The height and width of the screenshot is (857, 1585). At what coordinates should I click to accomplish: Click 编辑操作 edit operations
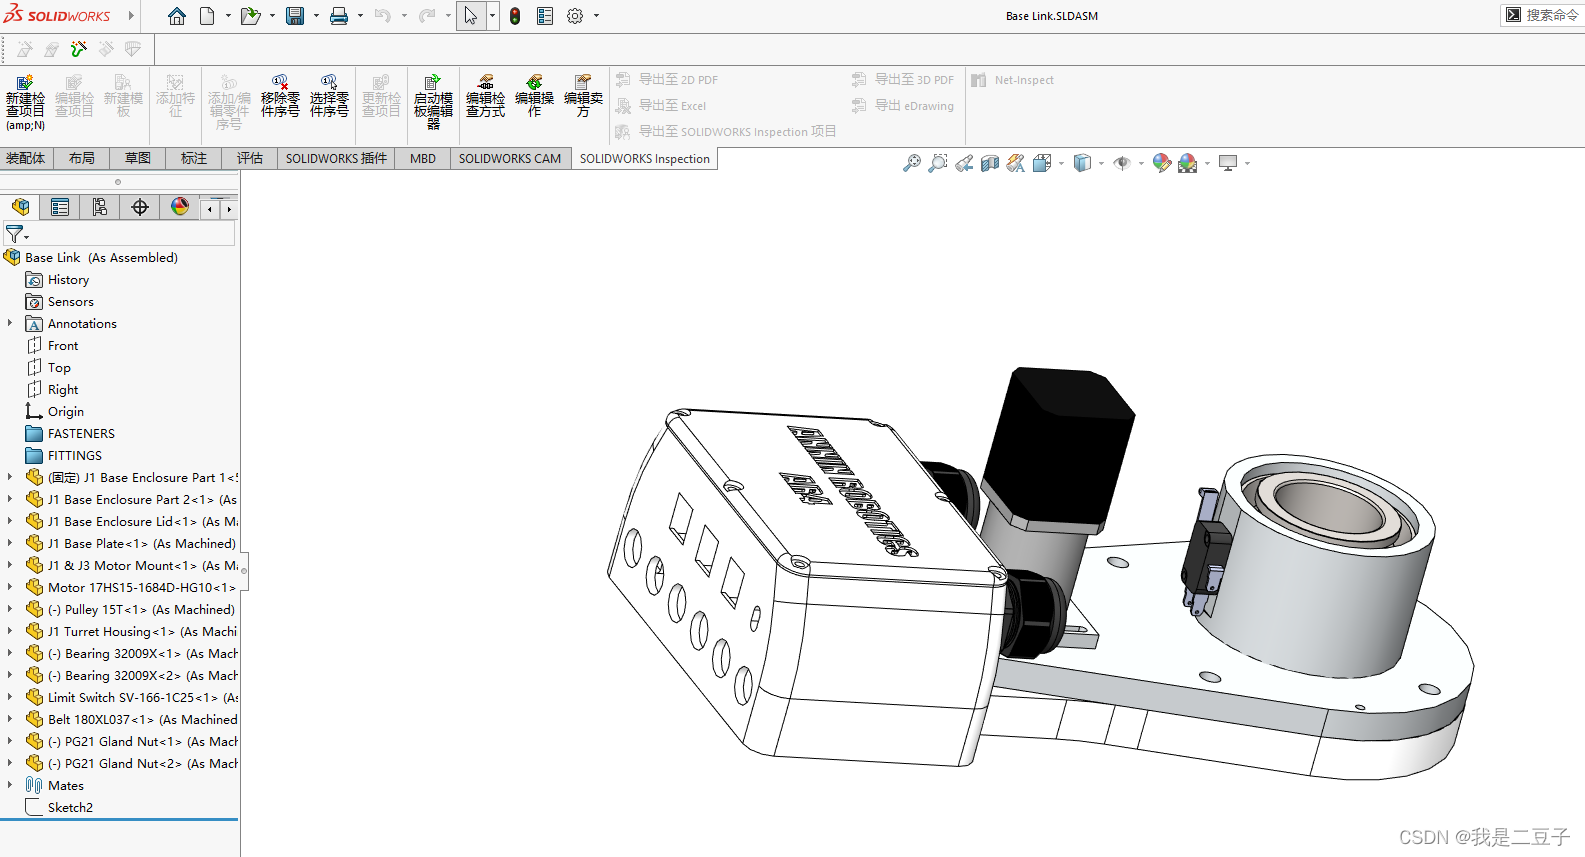534,97
